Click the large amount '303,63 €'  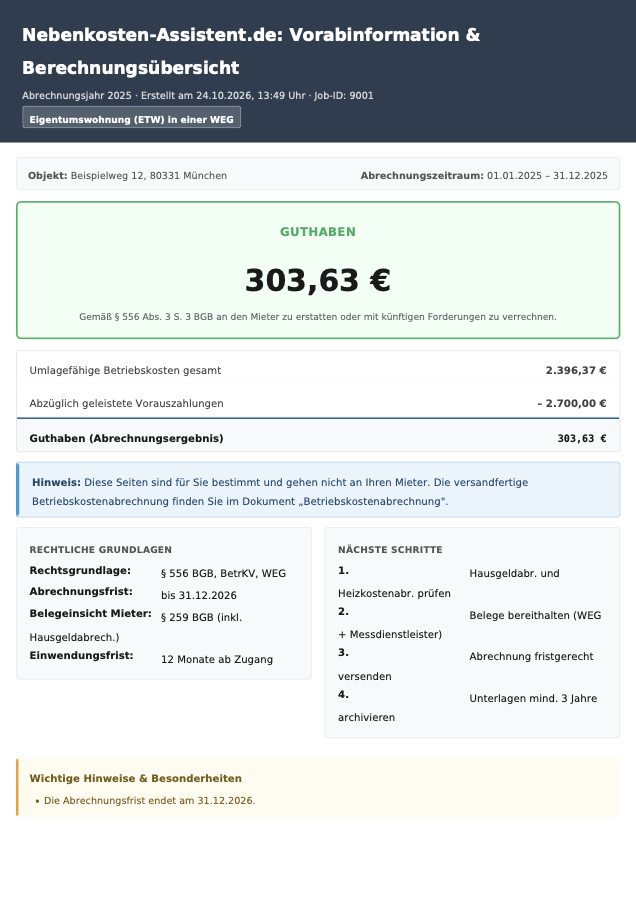[318, 280]
